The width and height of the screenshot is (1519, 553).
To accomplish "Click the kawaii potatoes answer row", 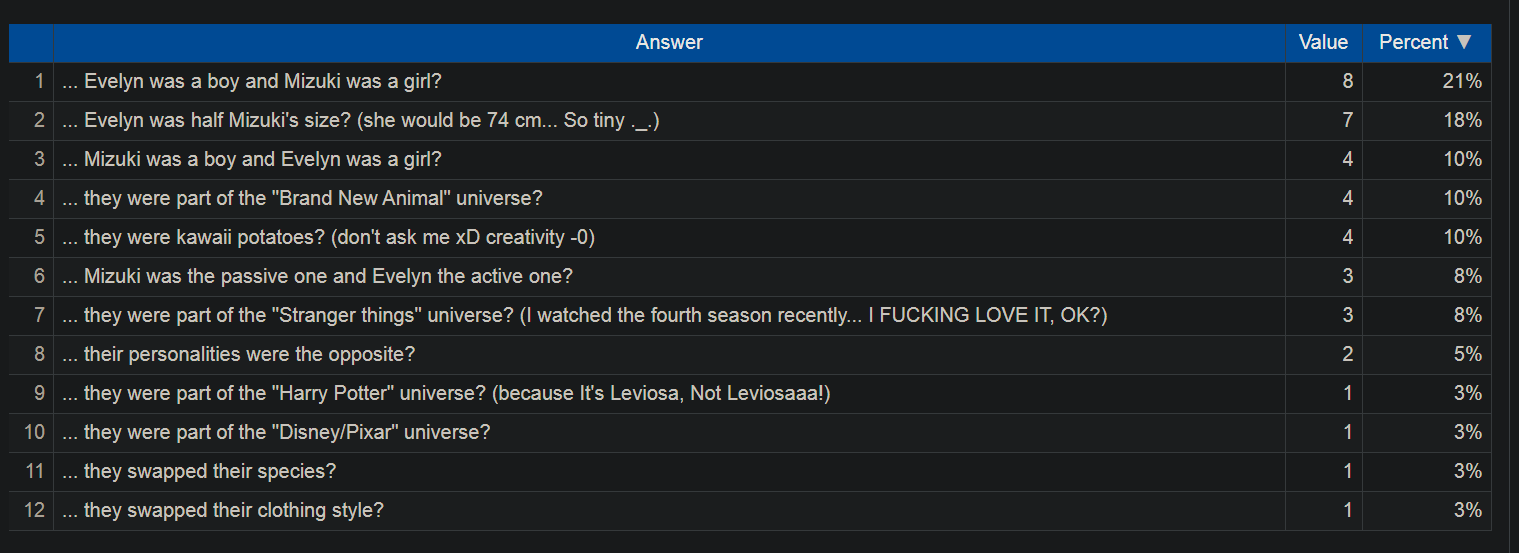I will (750, 237).
